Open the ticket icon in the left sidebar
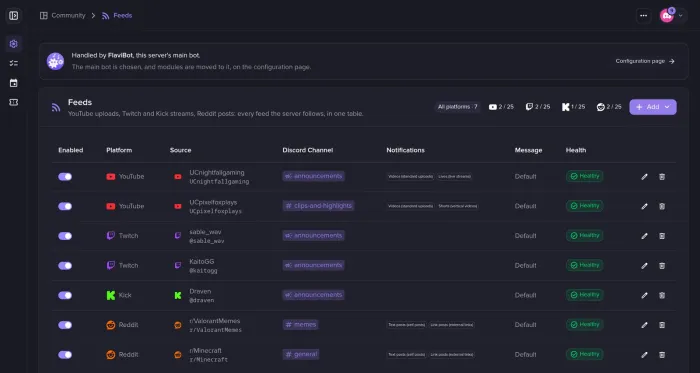Viewport: 700px width, 373px height. point(14,103)
